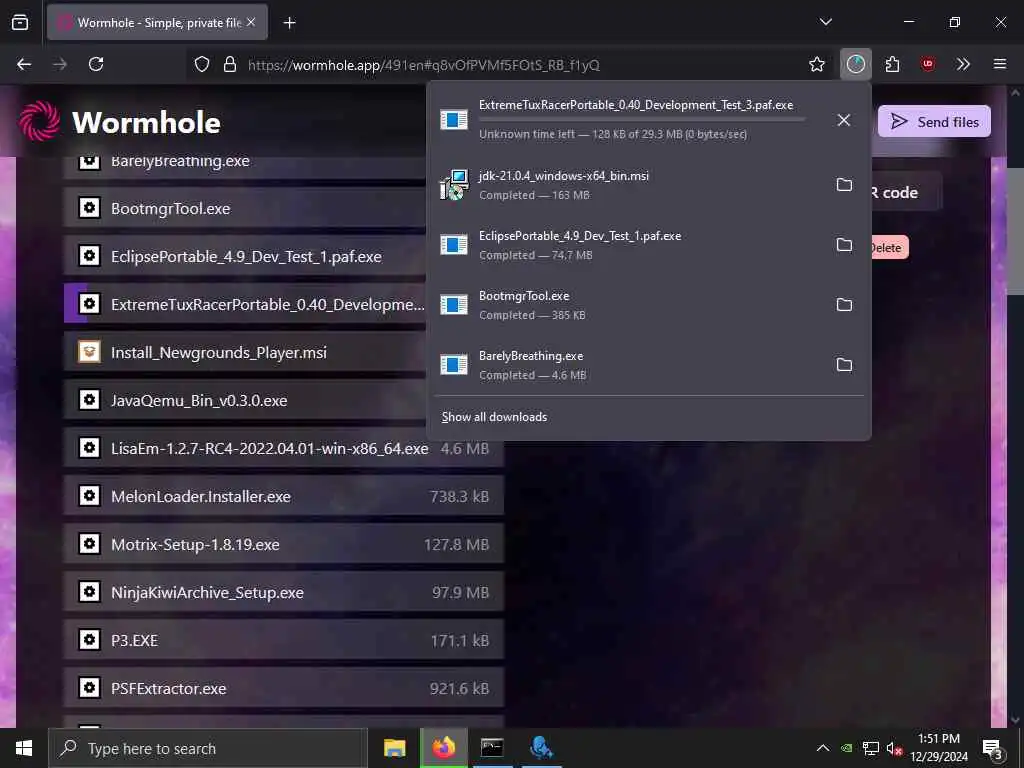Go forward to the next page
1024x768 pixels.
[60, 64]
